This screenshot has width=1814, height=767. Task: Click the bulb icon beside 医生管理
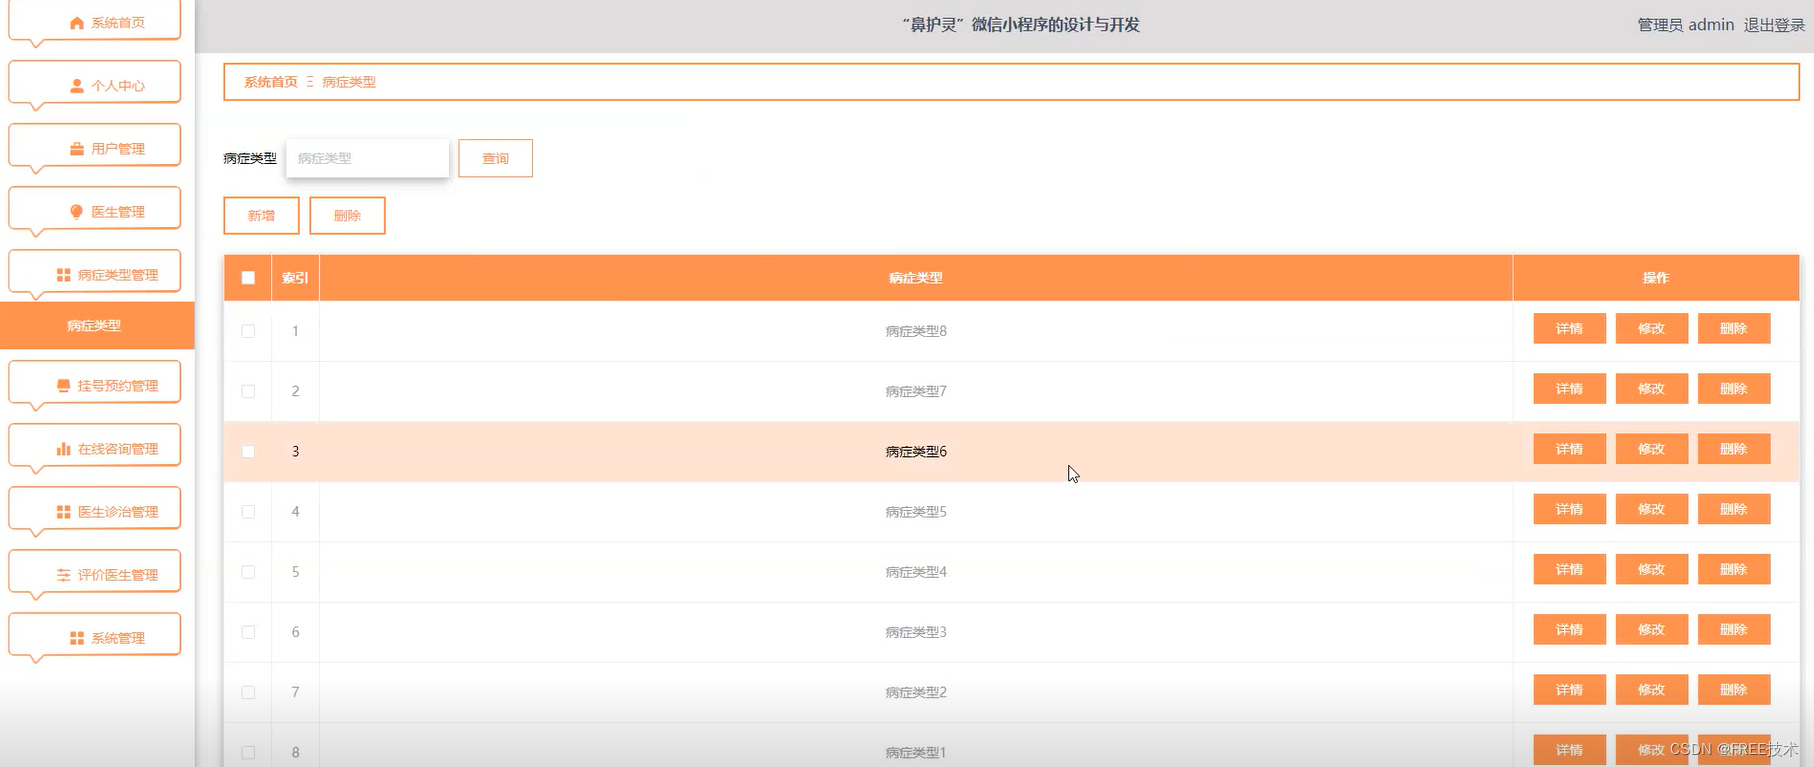77,212
